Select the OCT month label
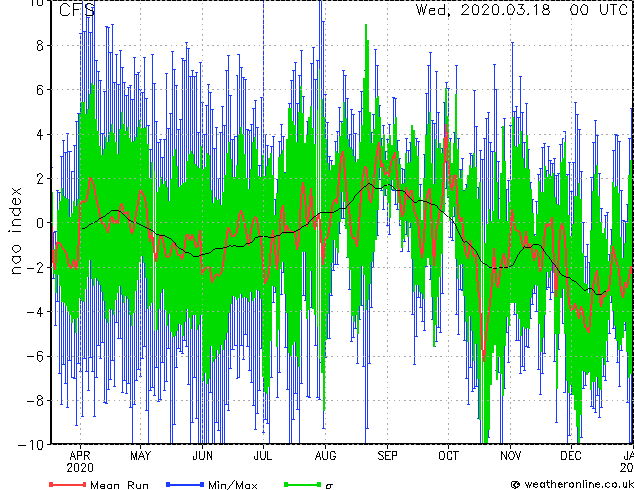The image size is (634, 490). pos(448,456)
